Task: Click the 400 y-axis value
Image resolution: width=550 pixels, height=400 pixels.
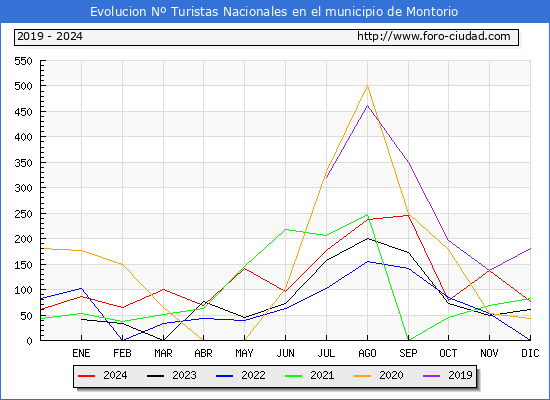Action: tap(24, 137)
